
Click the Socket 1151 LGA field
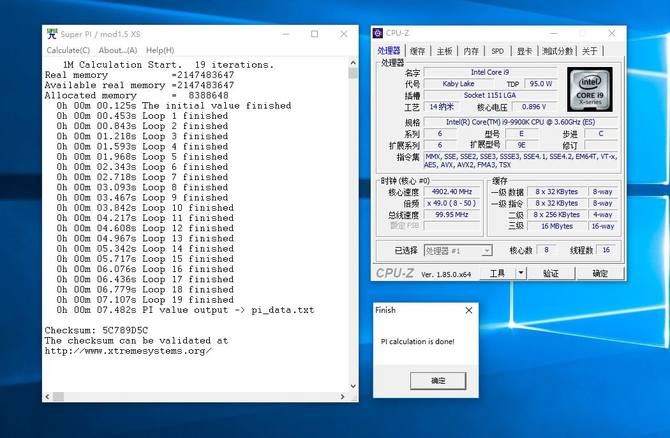[x=490, y=95]
